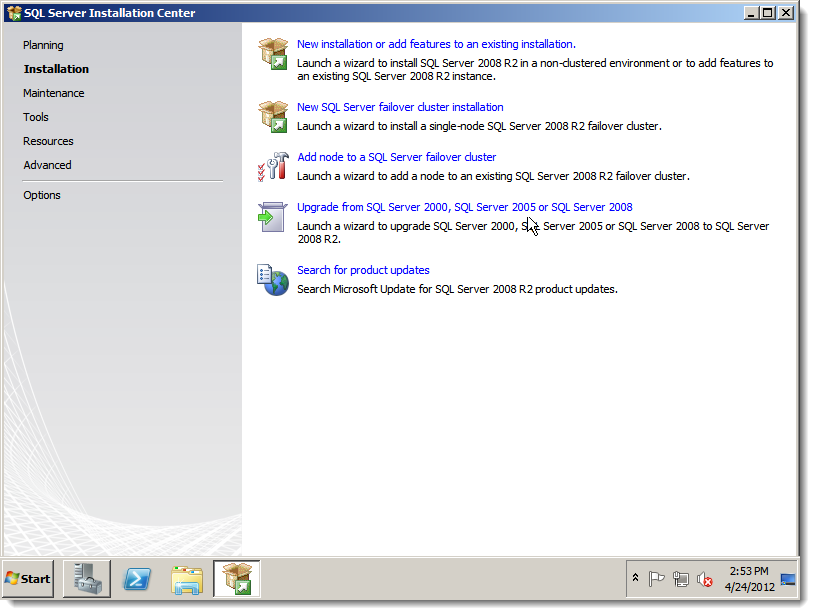The height and width of the screenshot is (615, 815).
Task: Switch to the Planning page
Action: (x=43, y=45)
